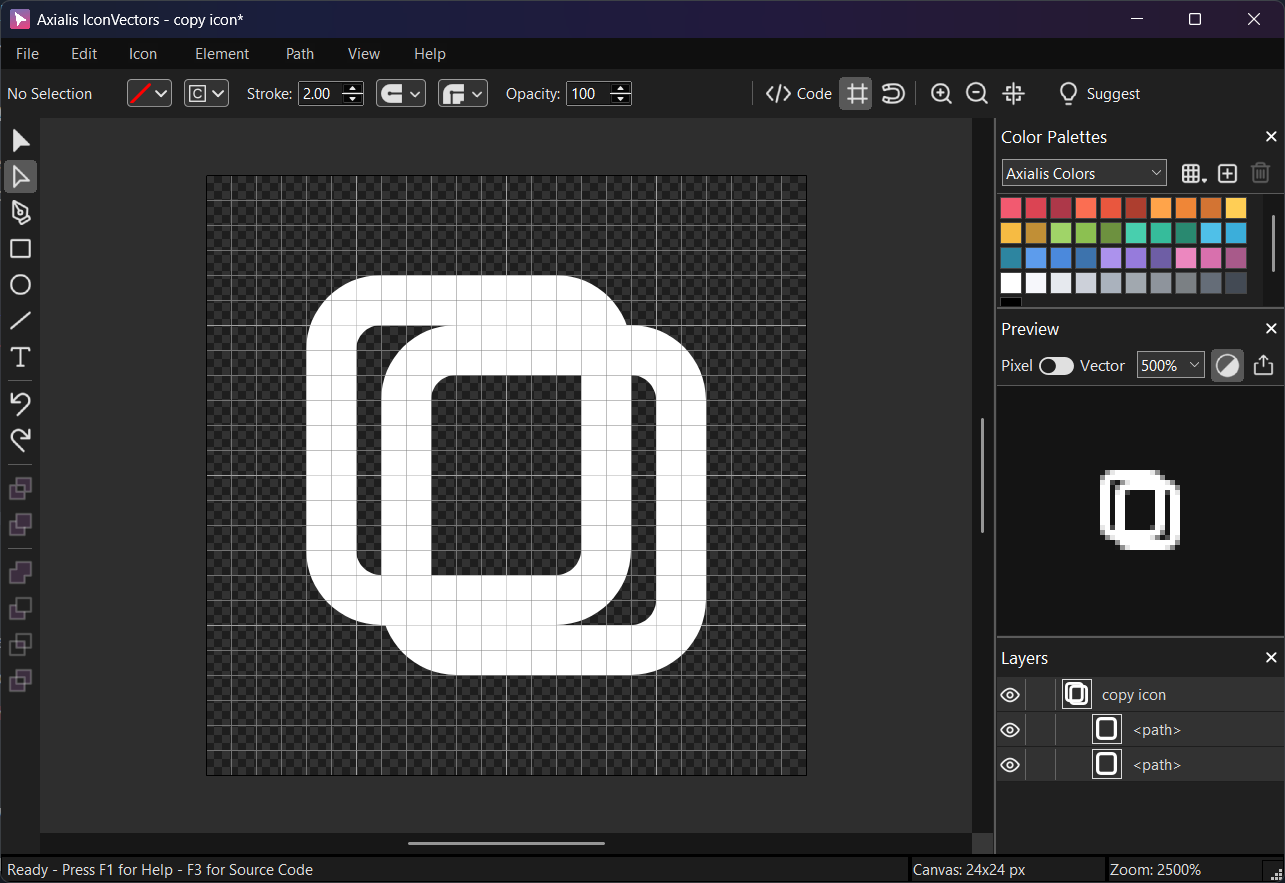This screenshot has width=1285, height=883.
Task: Select the Rectangle tool
Action: [x=20, y=248]
